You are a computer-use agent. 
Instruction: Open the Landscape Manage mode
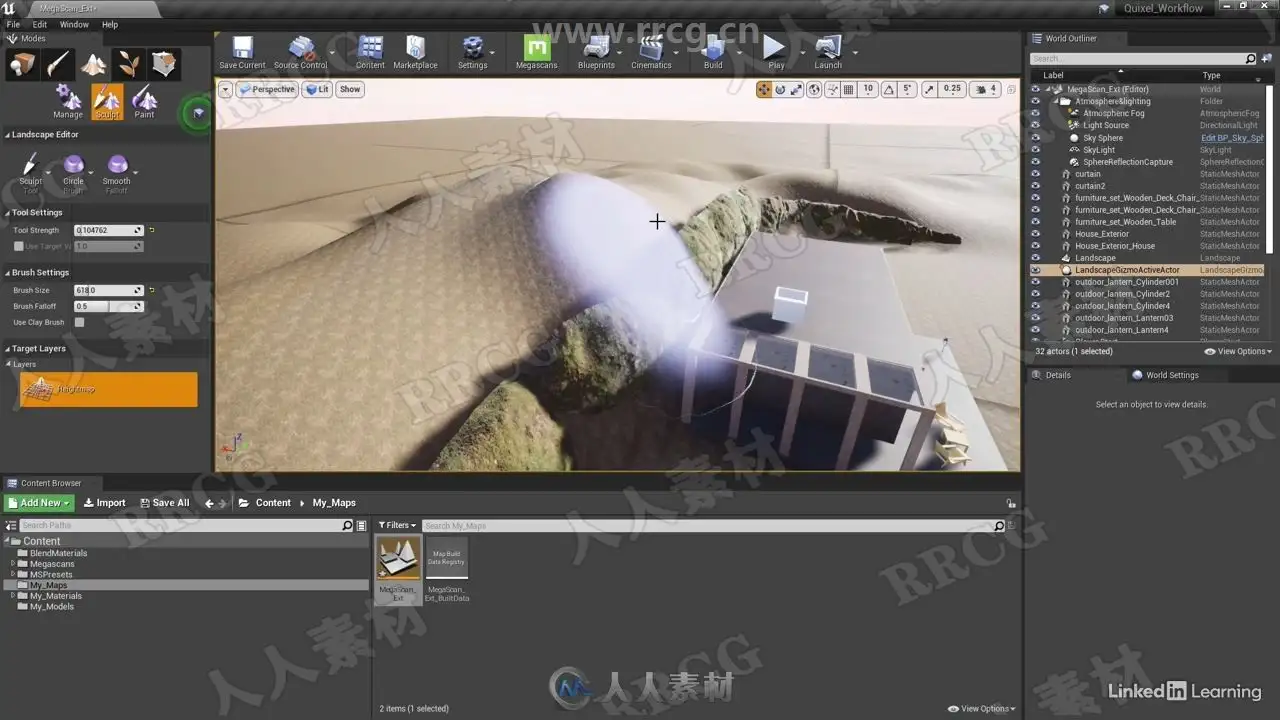point(68,100)
